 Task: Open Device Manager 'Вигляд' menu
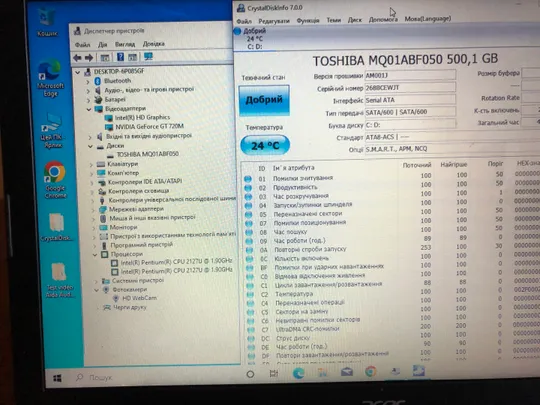click(x=125, y=44)
